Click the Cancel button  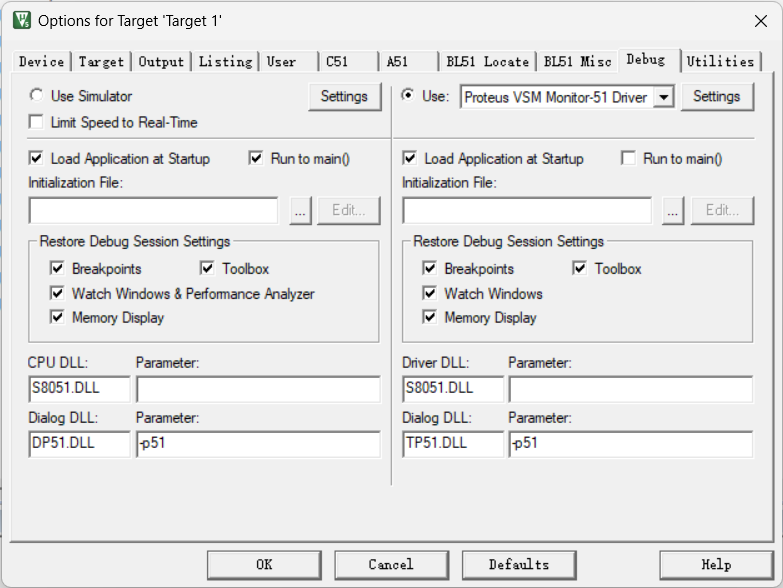click(x=392, y=565)
